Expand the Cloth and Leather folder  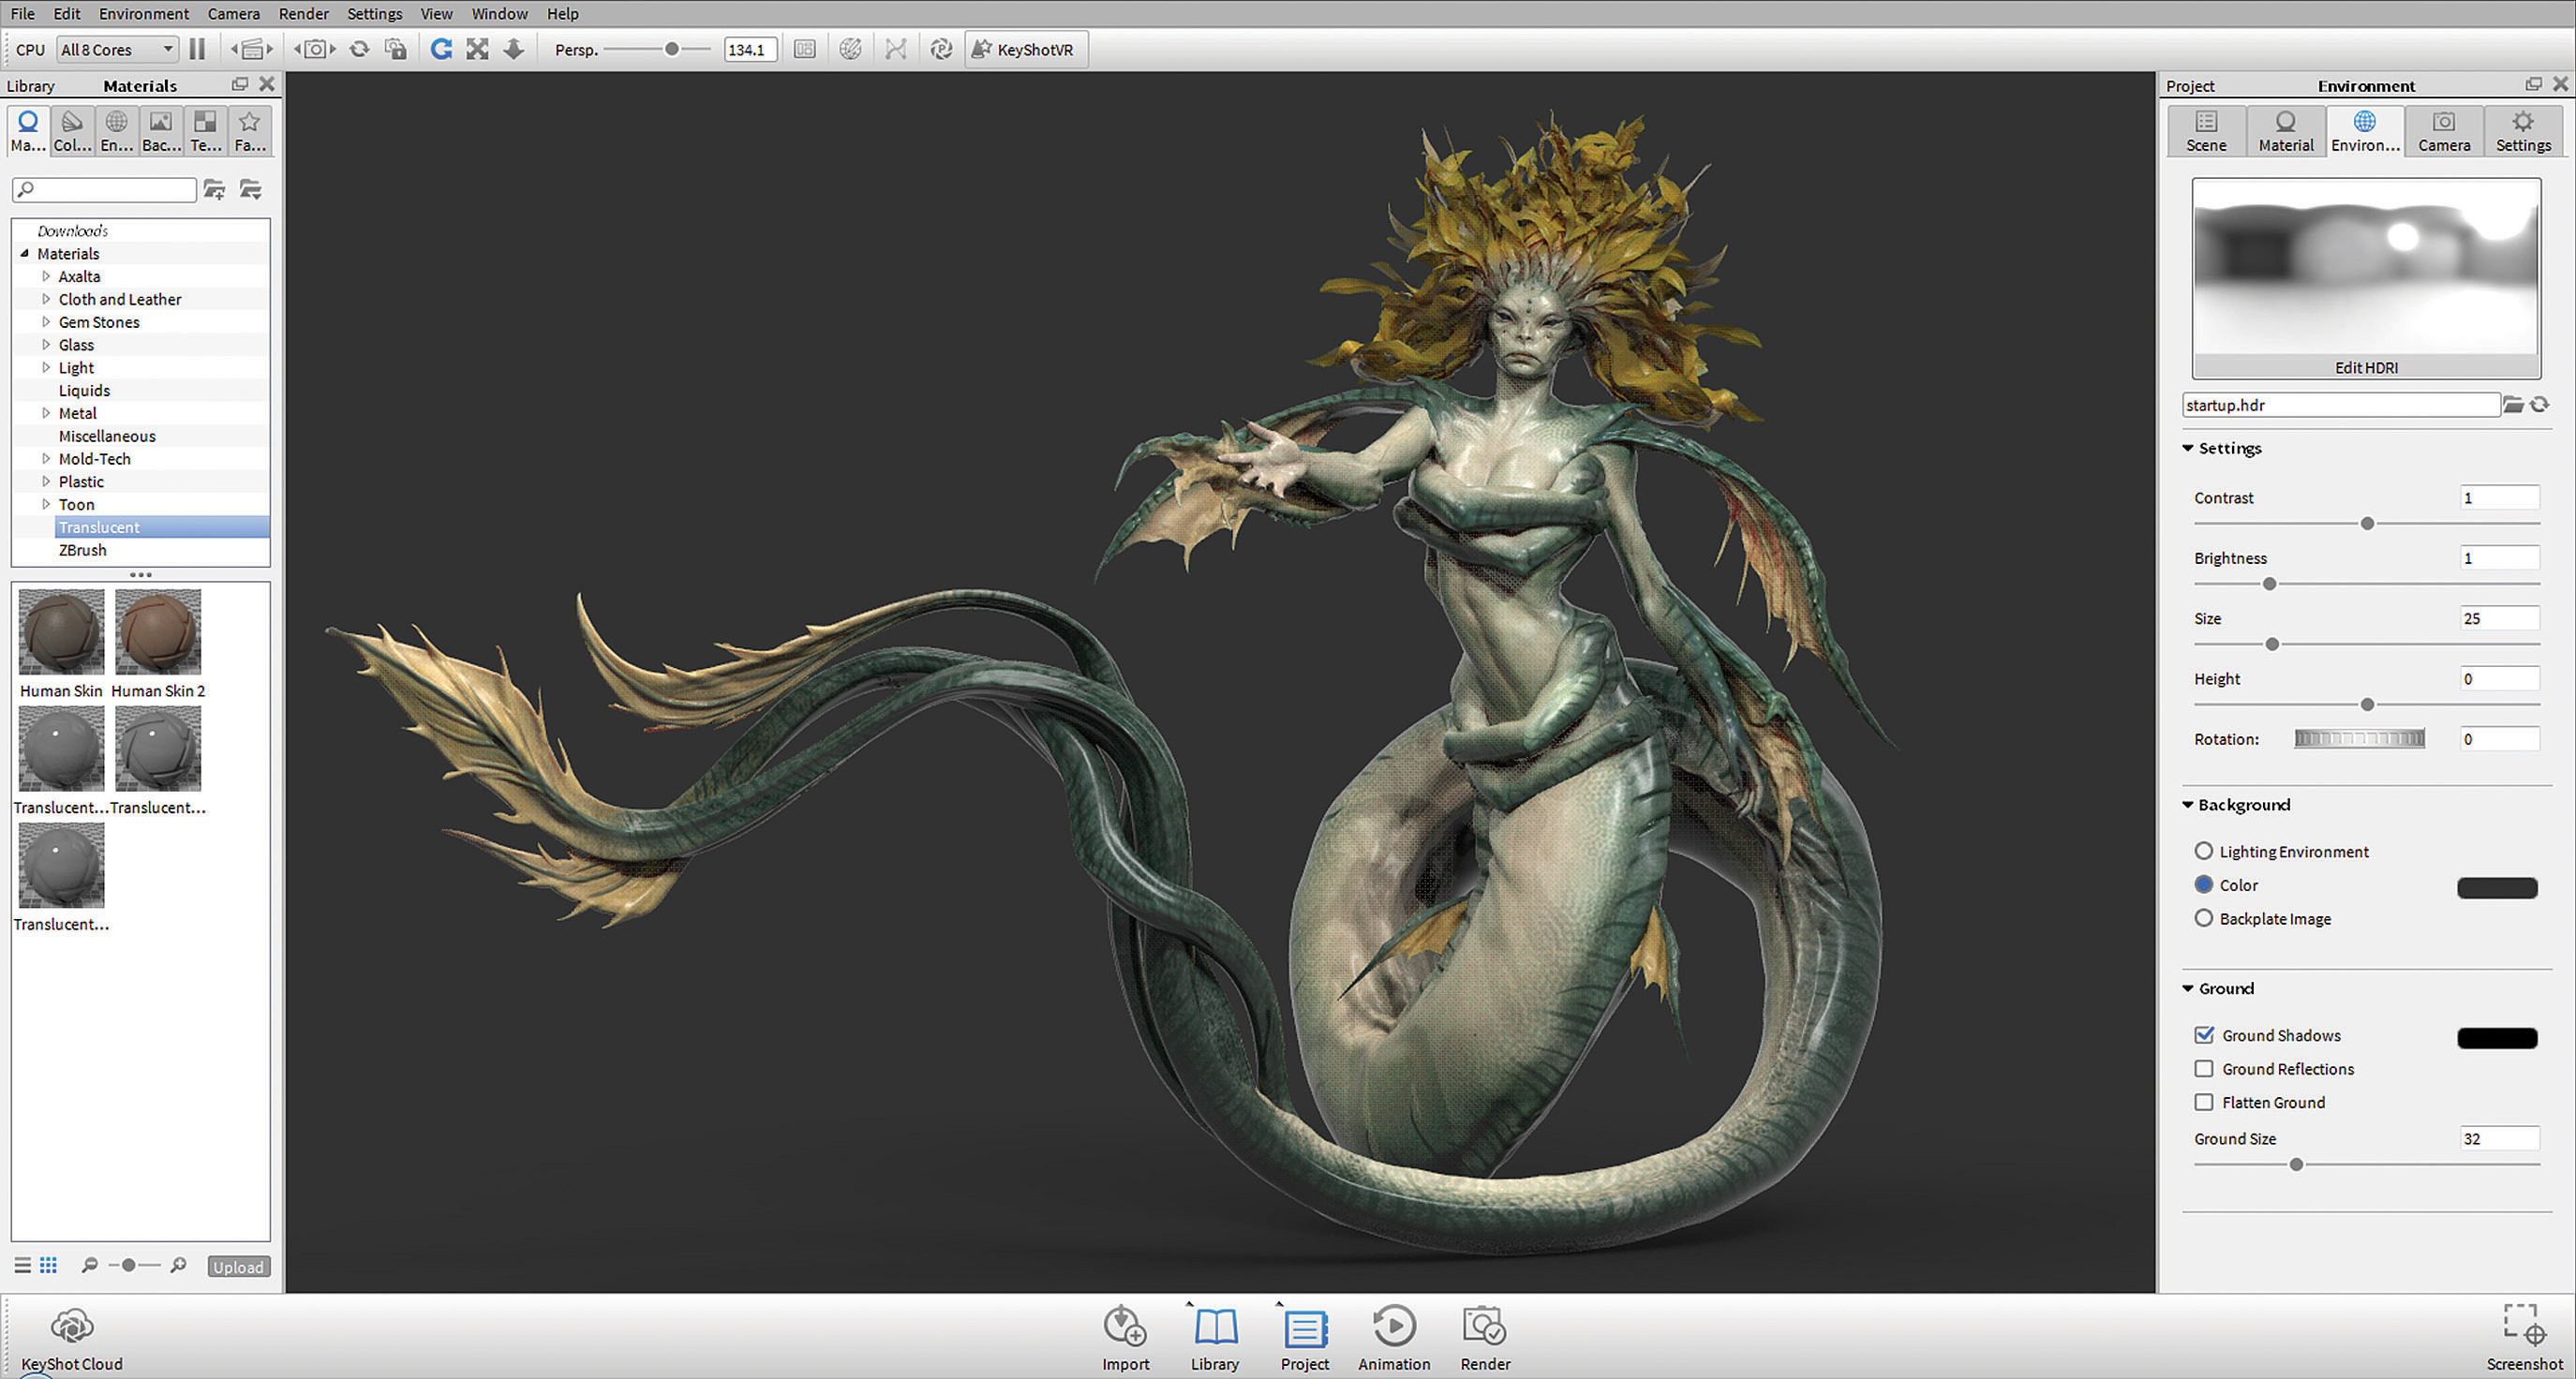coord(46,299)
